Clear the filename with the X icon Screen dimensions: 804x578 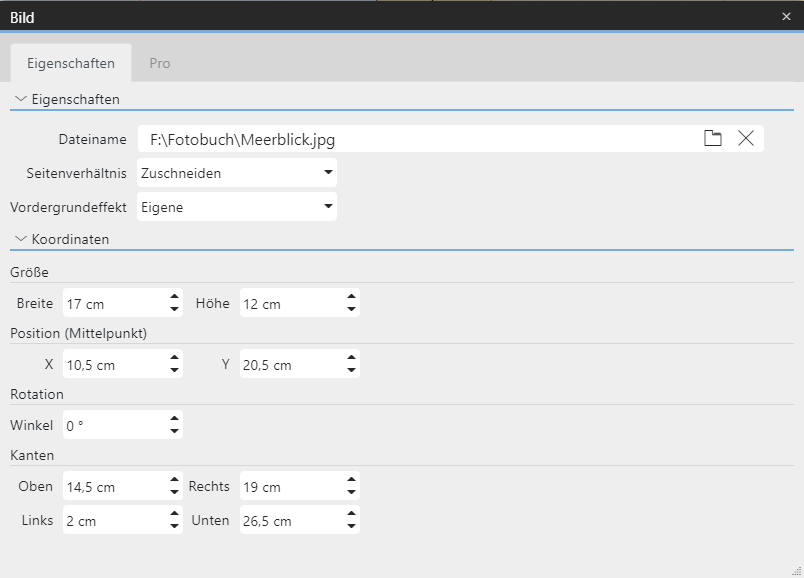point(746,139)
